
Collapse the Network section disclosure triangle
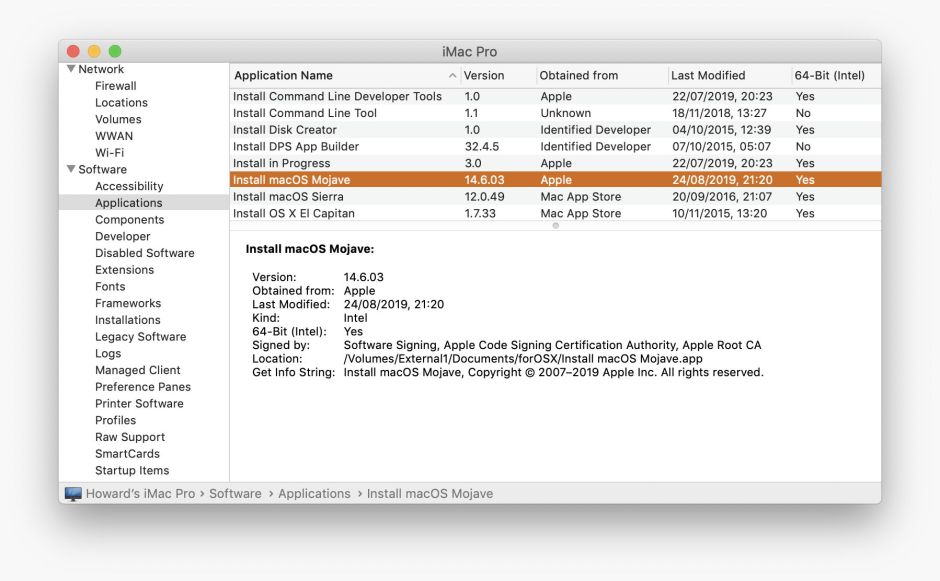[x=71, y=69]
